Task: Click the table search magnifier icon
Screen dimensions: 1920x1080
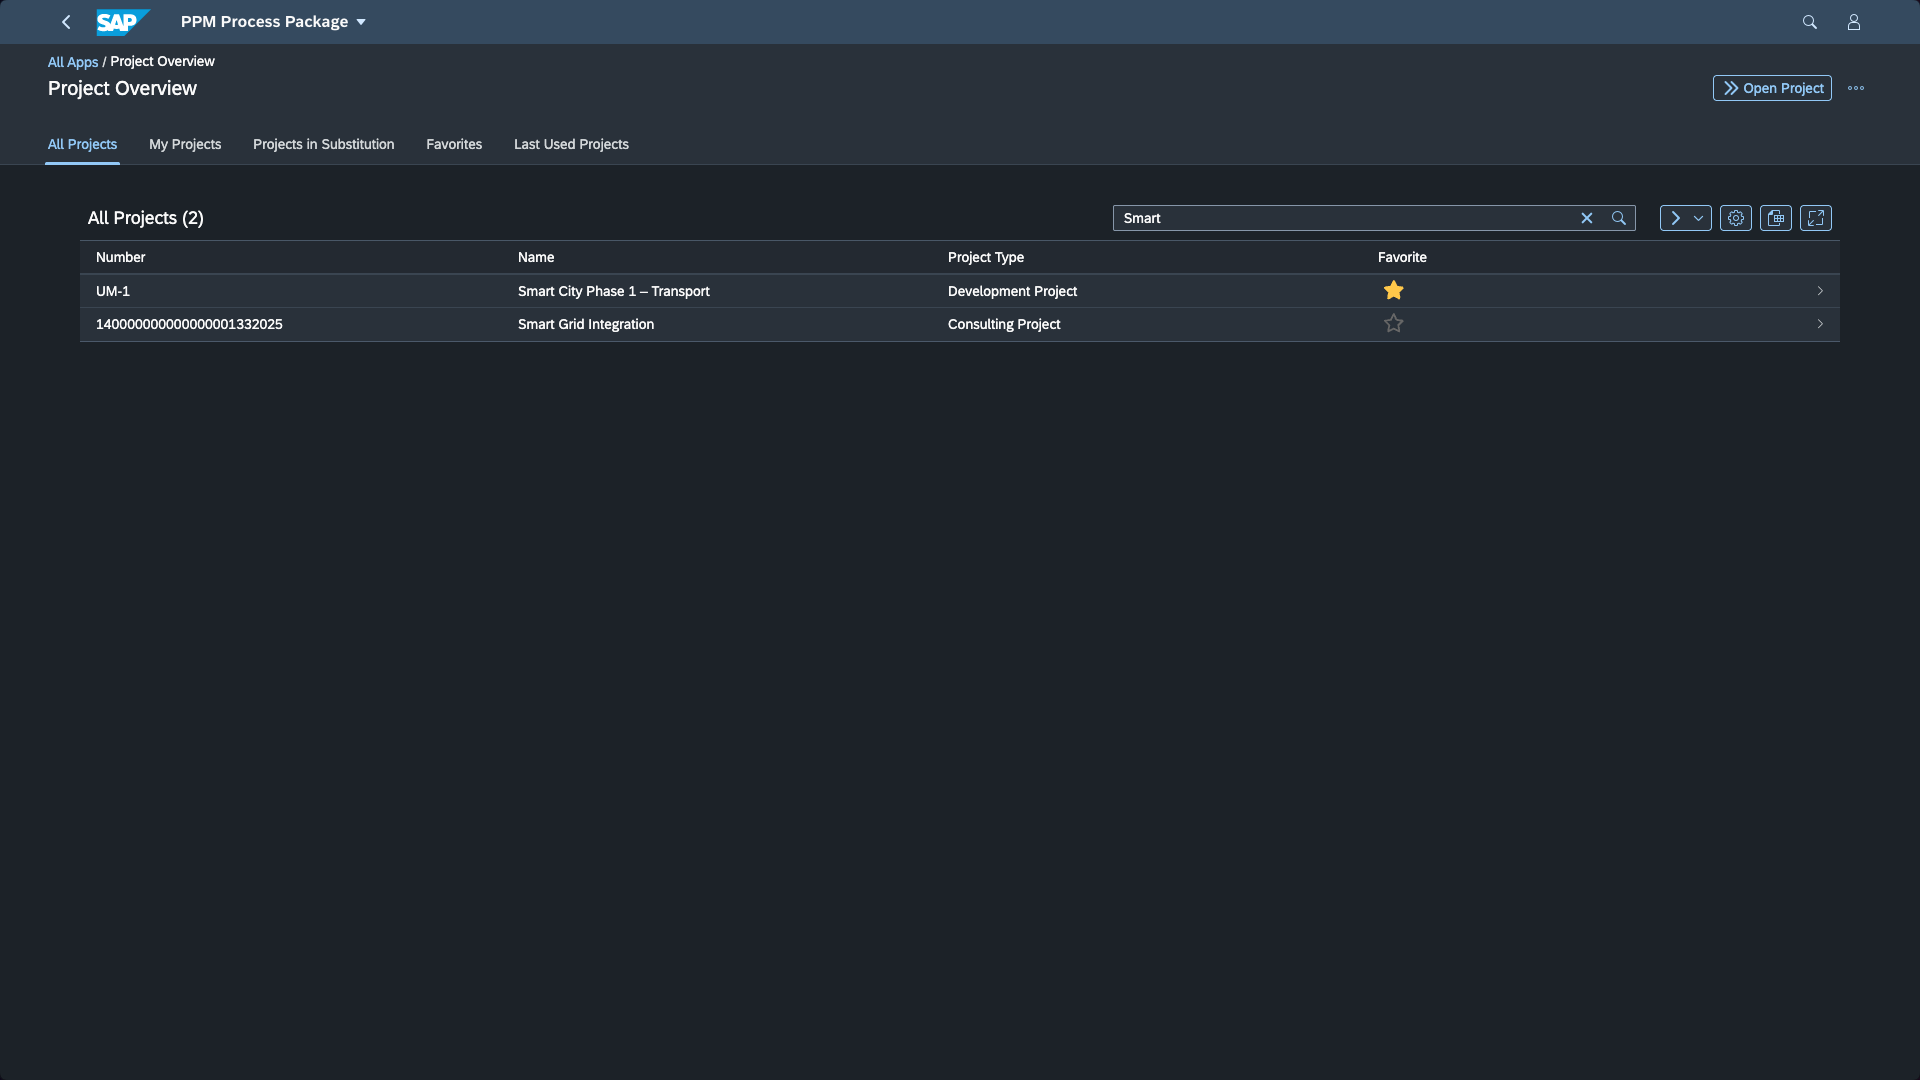Action: 1618,218
